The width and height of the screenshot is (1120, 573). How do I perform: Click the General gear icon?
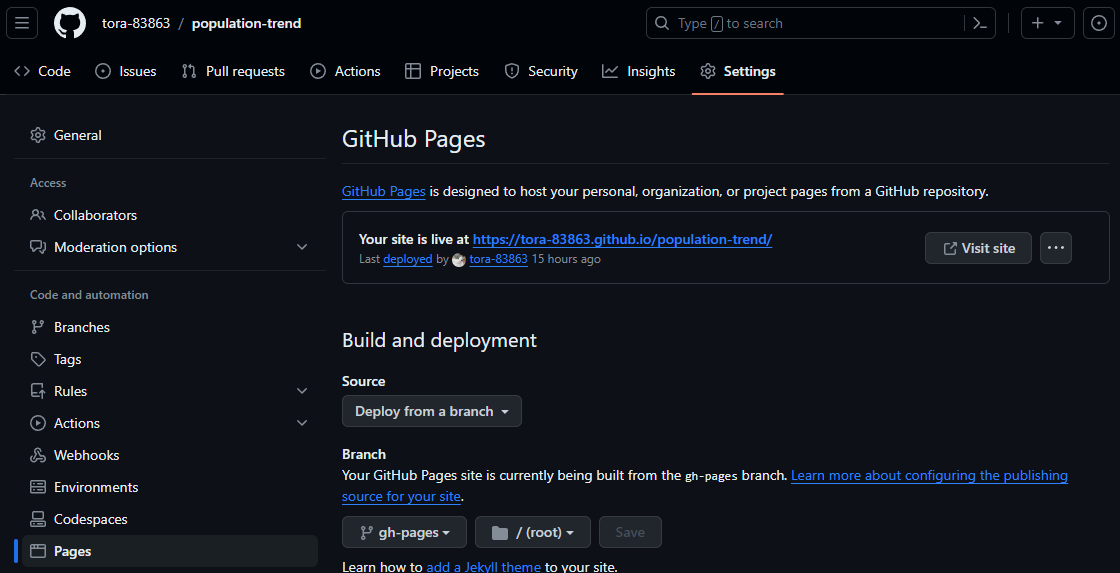(x=38, y=135)
